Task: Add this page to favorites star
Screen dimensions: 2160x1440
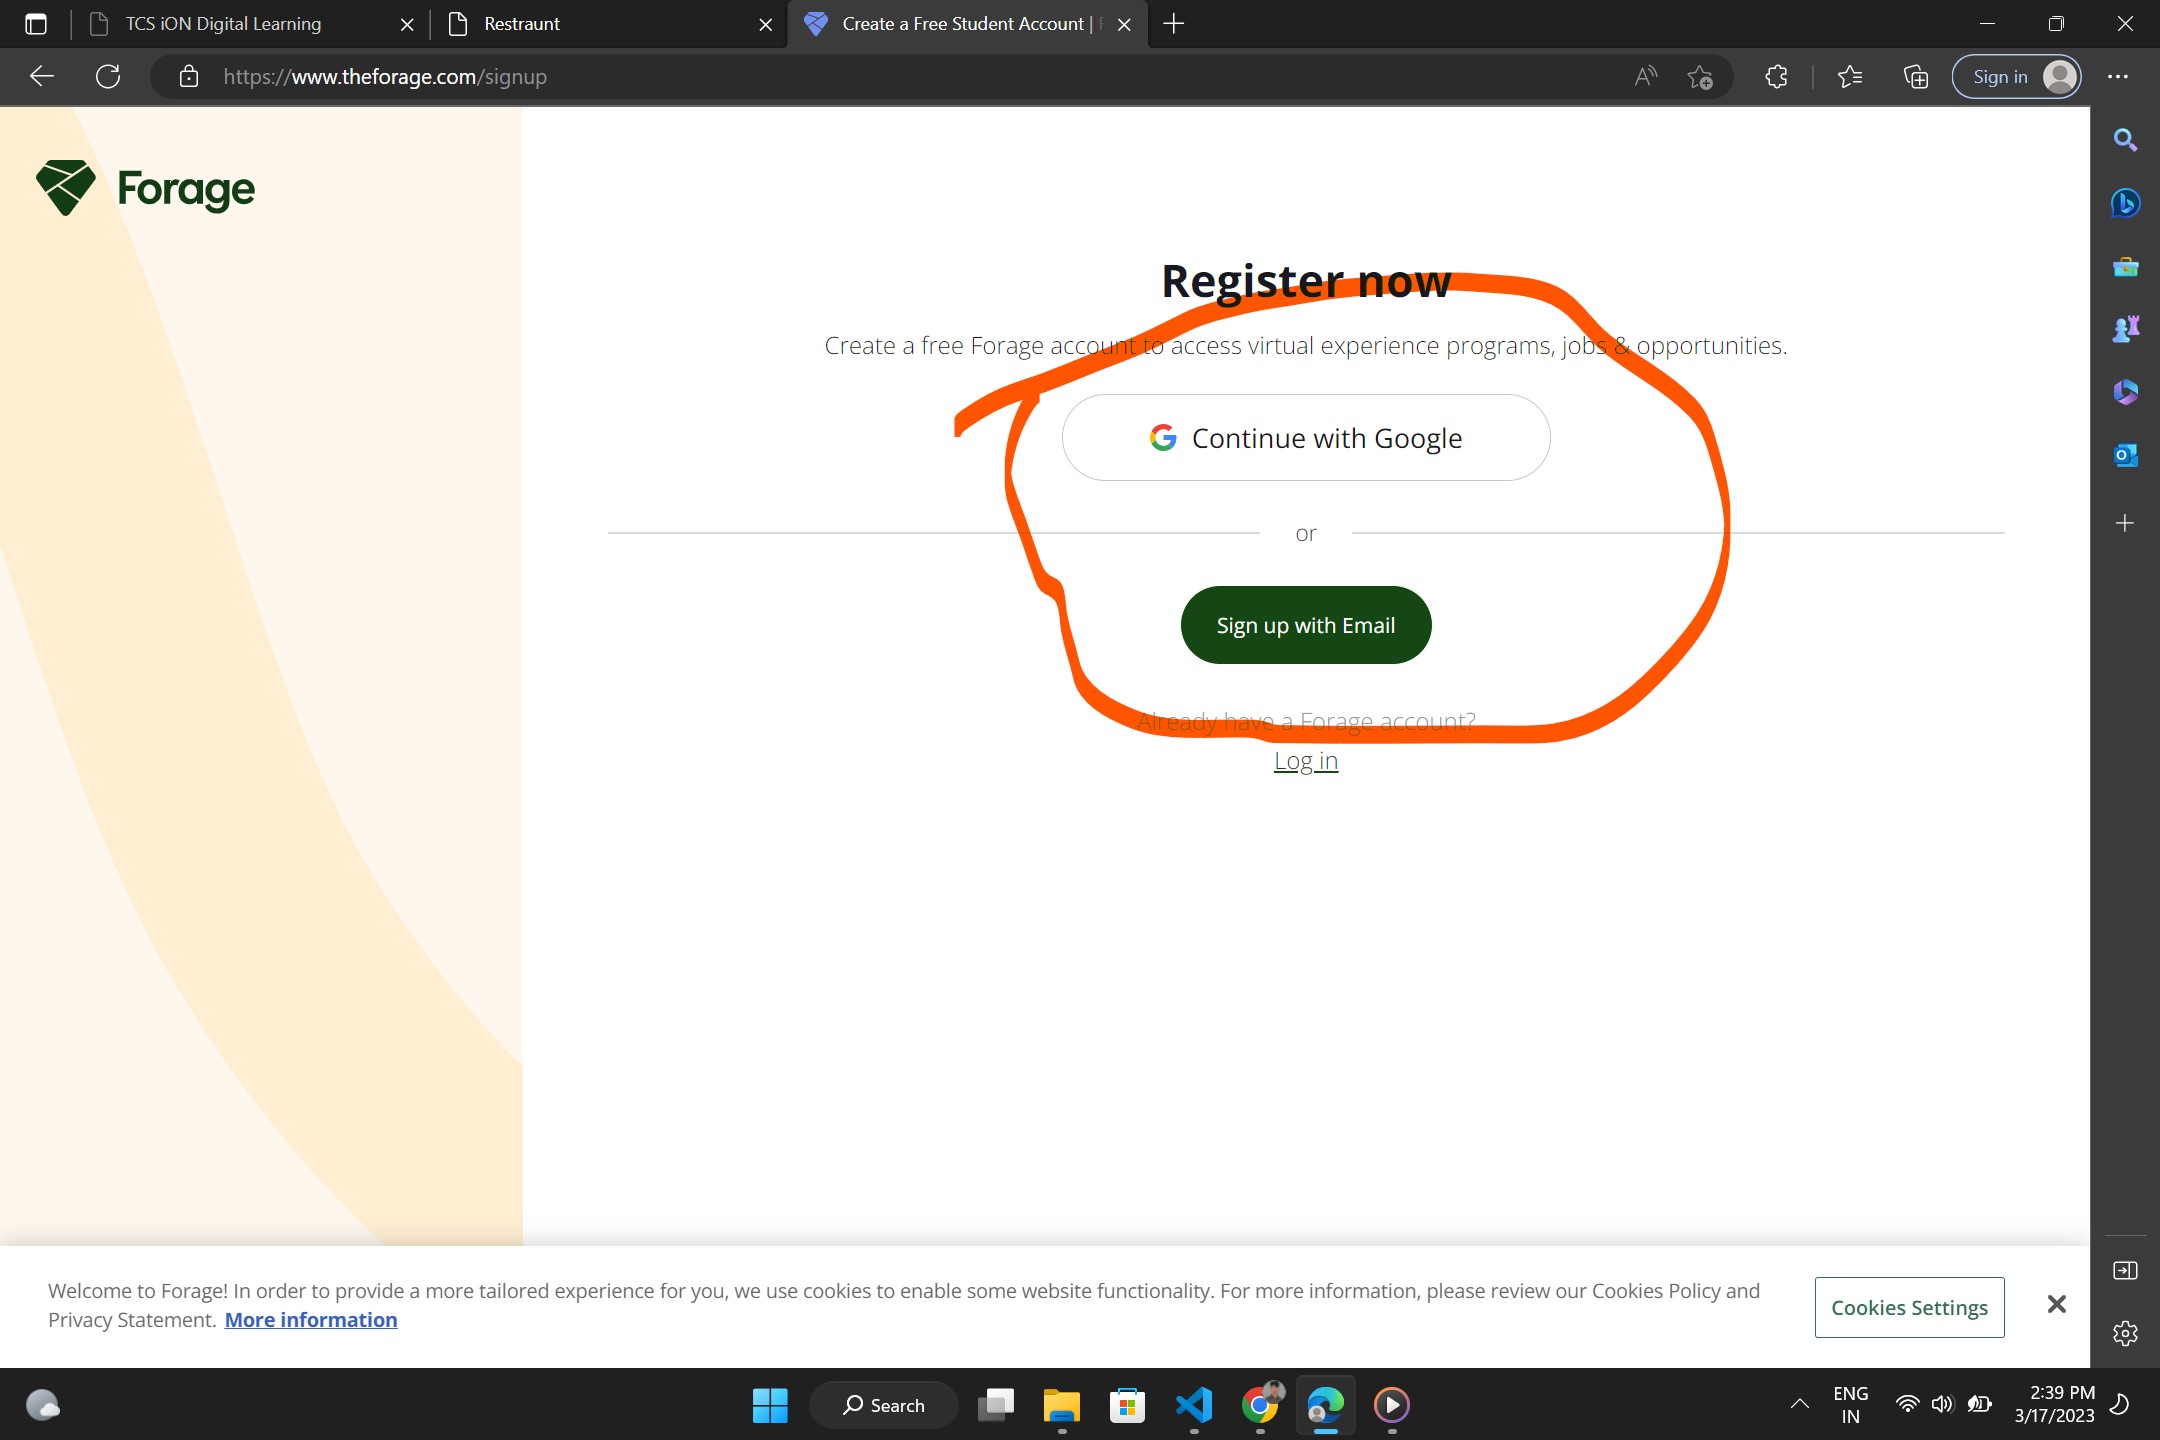Action: point(1699,77)
